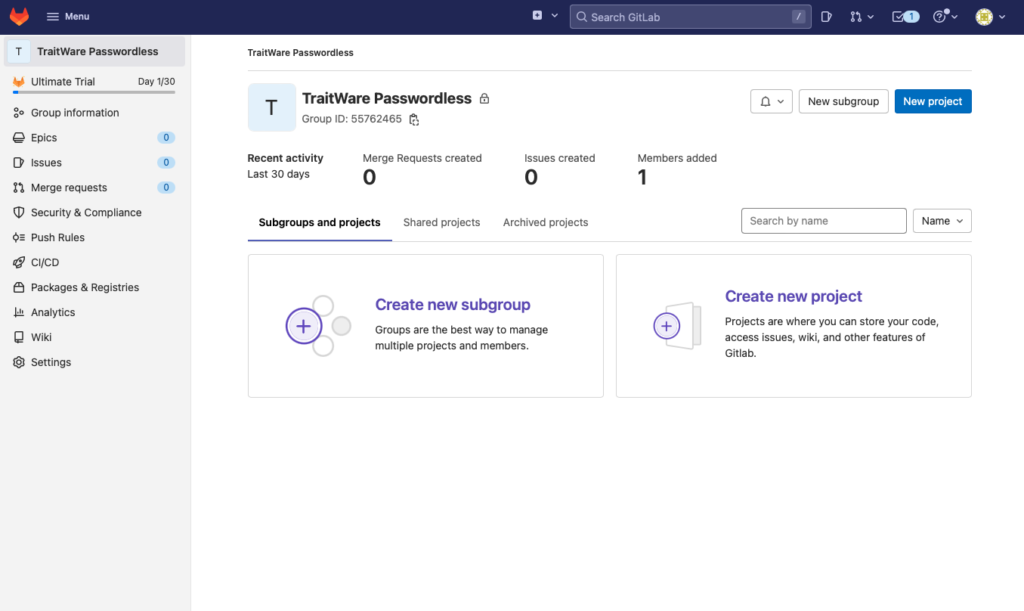The width and height of the screenshot is (1024, 611).
Task: Switch to the Archived projects tab
Action: [x=545, y=223]
